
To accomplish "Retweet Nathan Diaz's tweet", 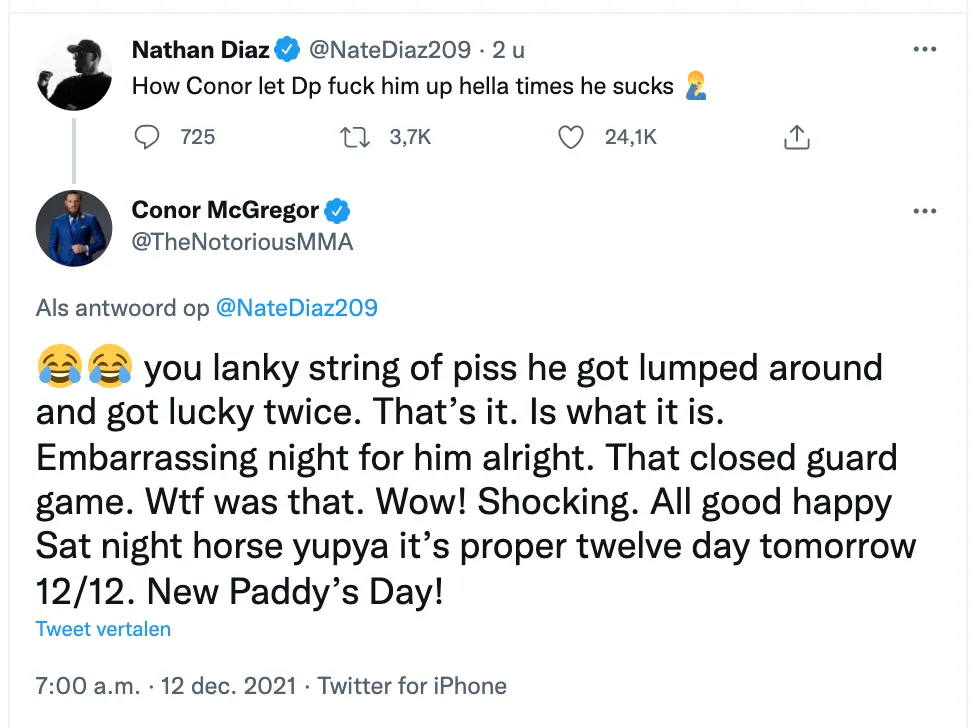I will pyautogui.click(x=354, y=137).
